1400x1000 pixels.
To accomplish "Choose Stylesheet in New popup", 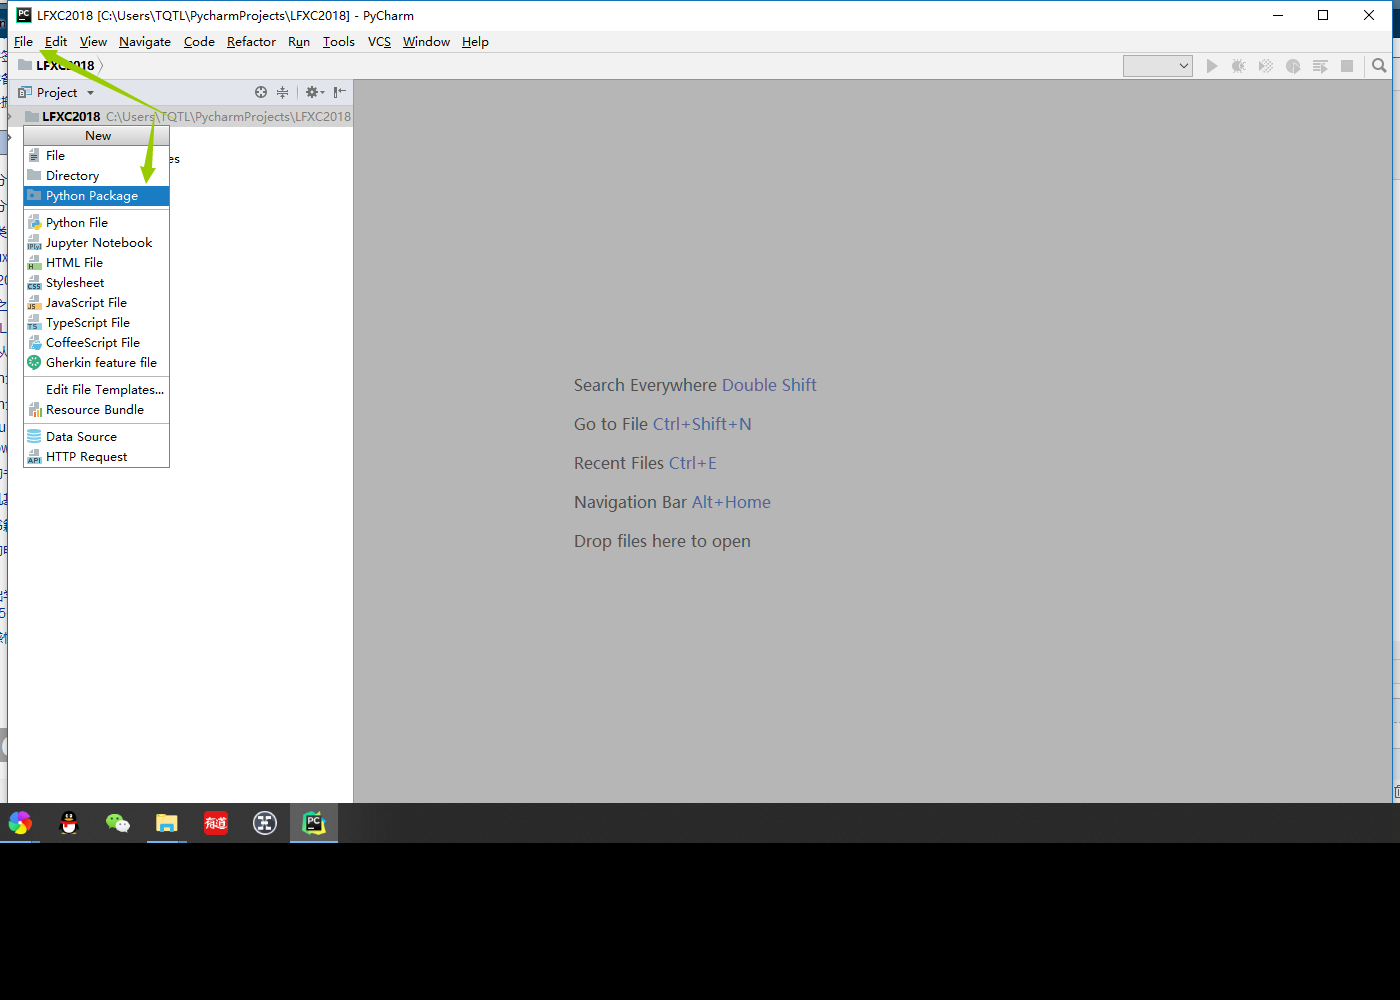I will click(97, 283).
